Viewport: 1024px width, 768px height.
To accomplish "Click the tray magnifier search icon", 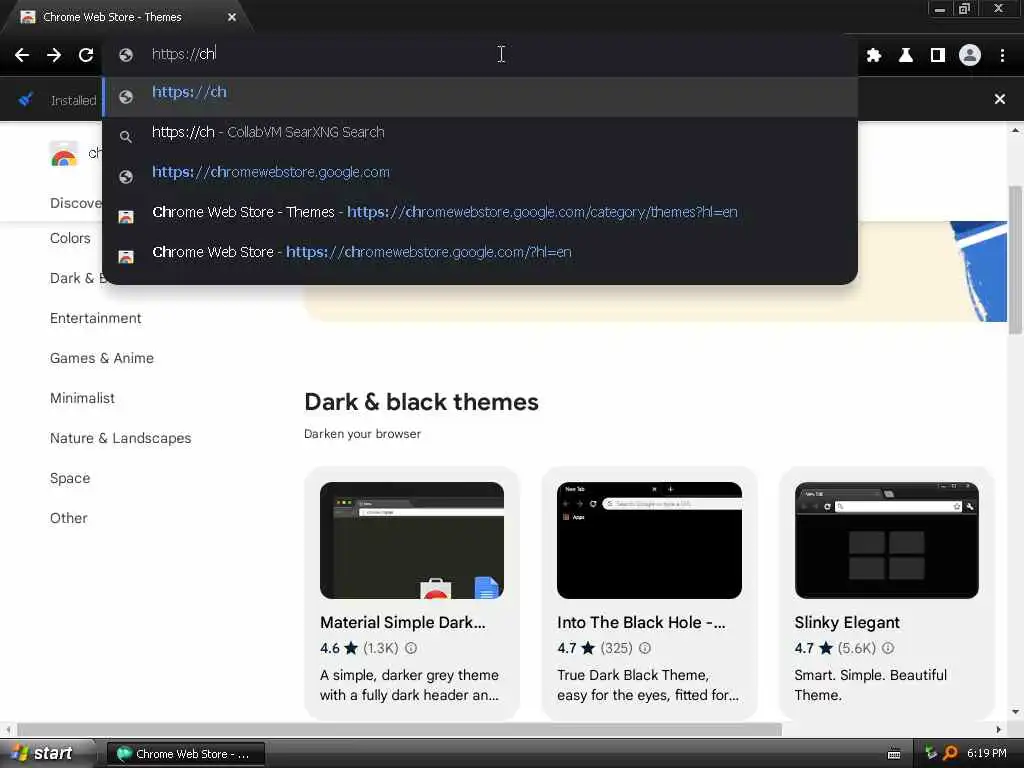I will [x=950, y=754].
